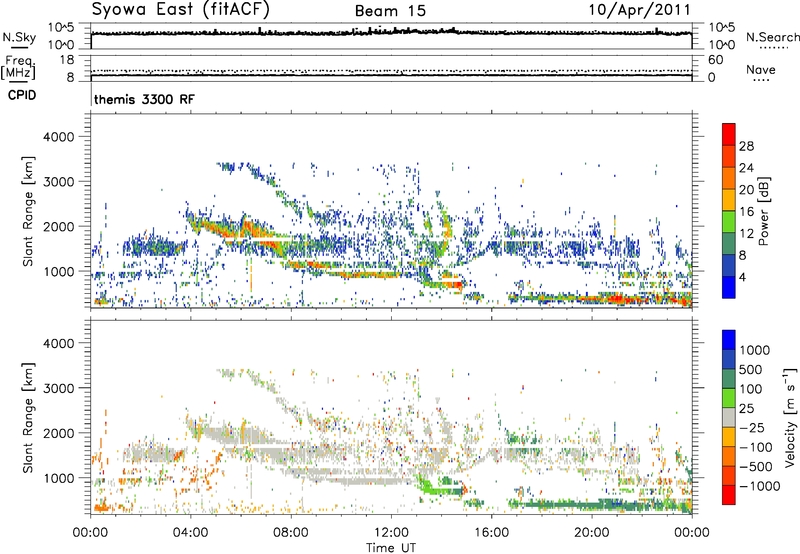
Task: Click the 16 label on power colorbar
Action: 746,212
